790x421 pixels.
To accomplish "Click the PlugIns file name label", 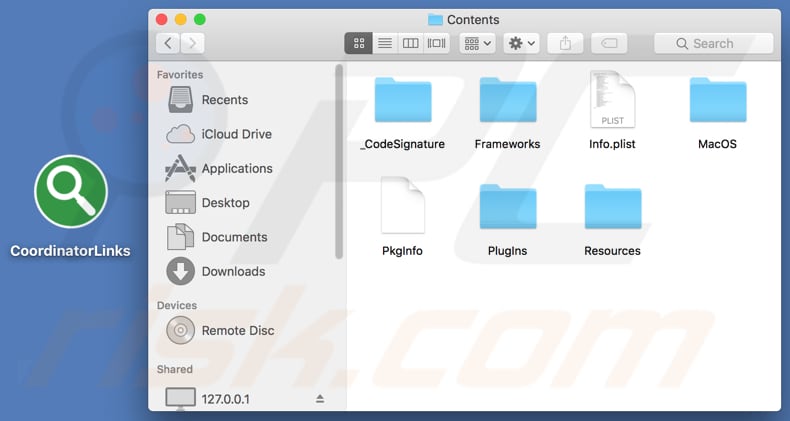I will 507,251.
